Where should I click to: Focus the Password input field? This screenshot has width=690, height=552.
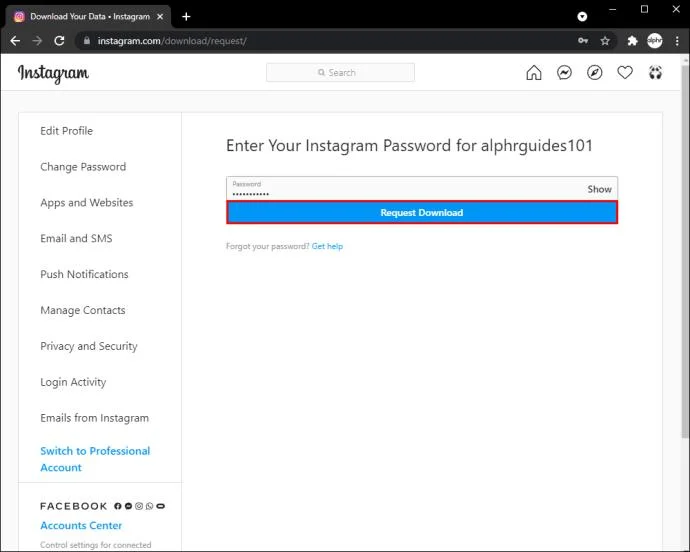(400, 189)
